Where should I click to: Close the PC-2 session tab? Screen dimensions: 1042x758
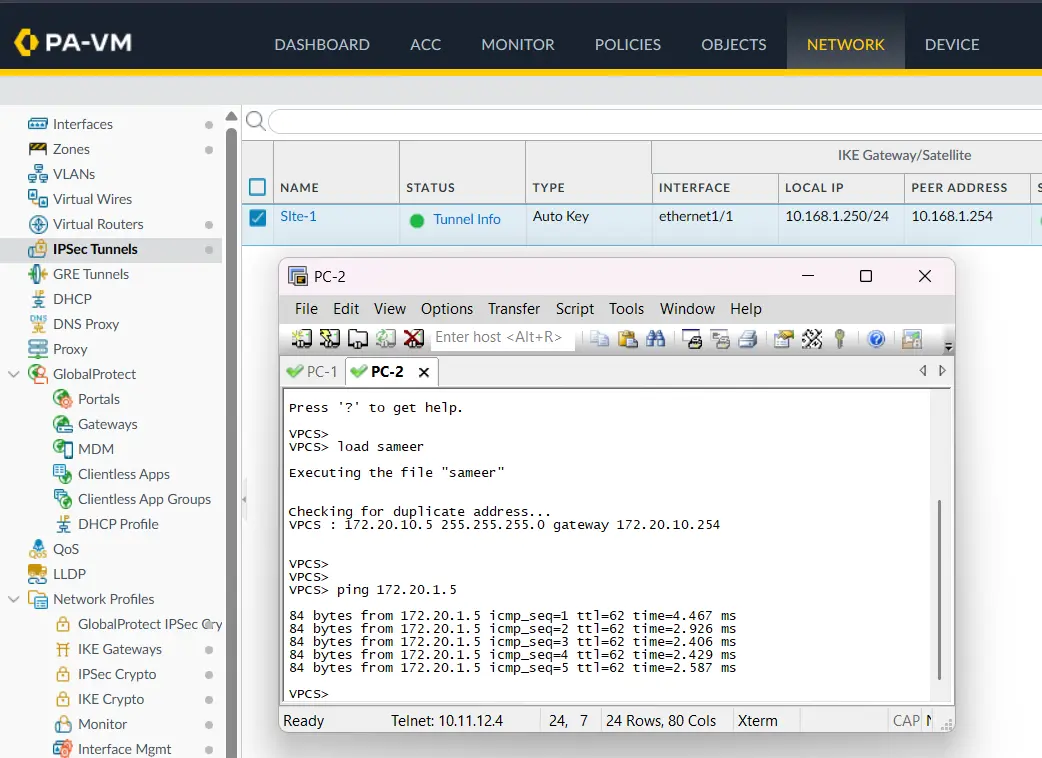424,372
